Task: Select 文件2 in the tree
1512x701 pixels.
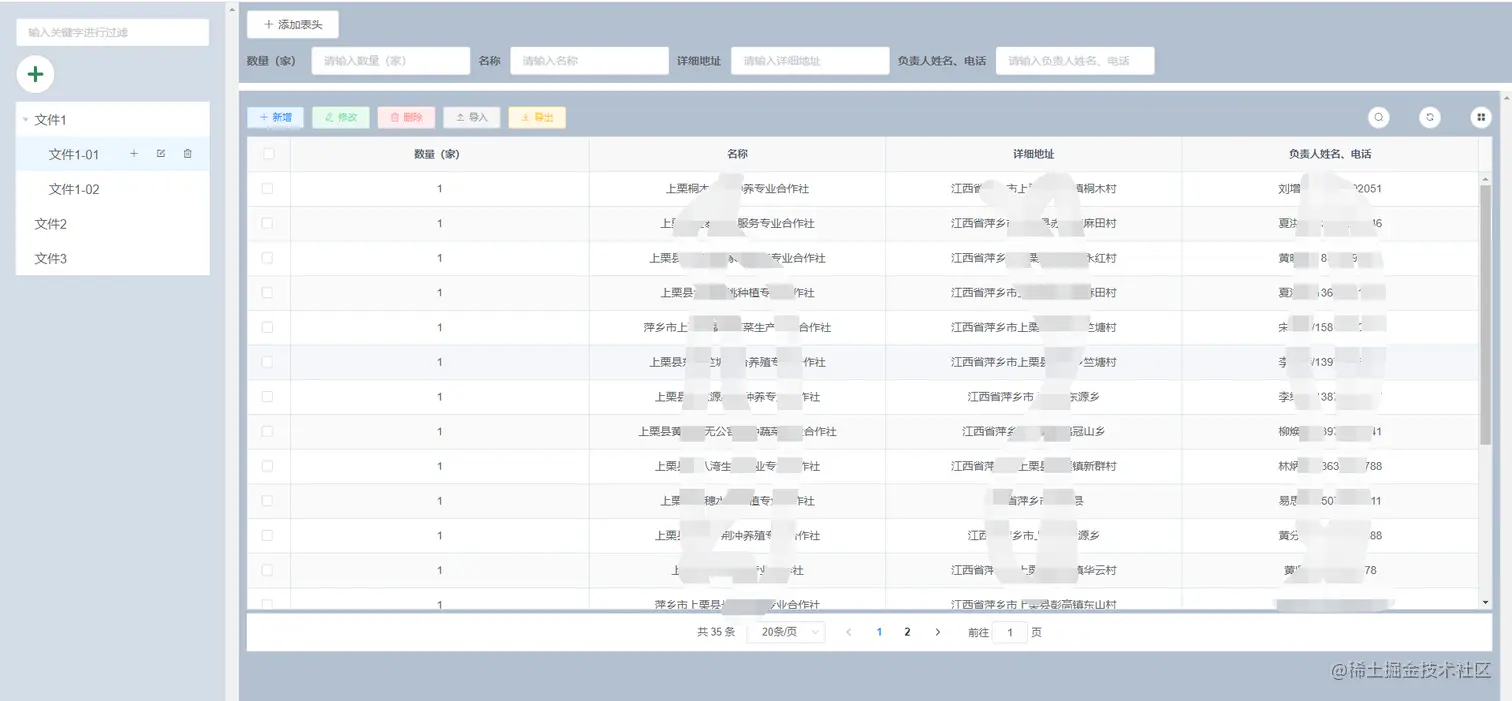Action: click(x=50, y=224)
